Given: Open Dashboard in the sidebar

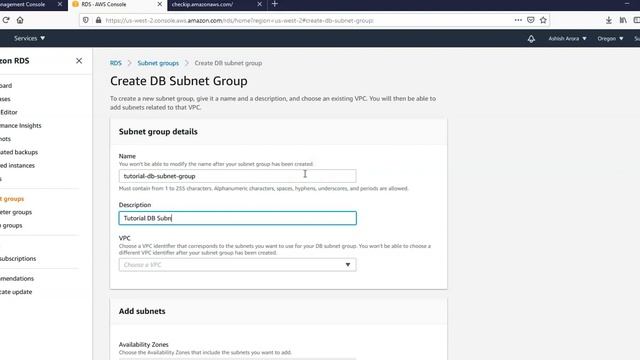Looking at the screenshot, I should [6, 86].
